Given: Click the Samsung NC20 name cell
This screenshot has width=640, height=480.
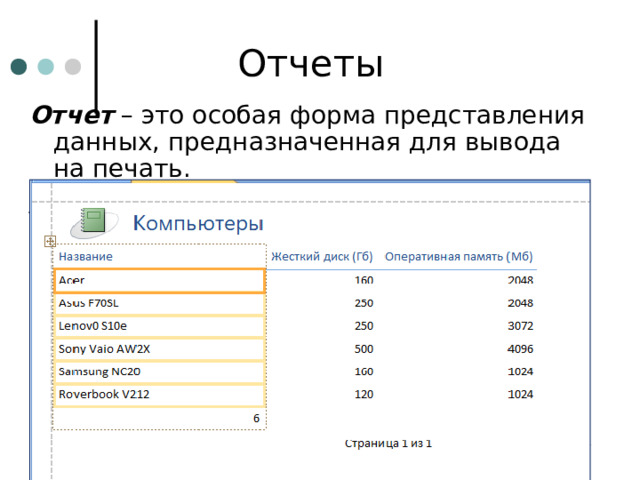Looking at the screenshot, I should tap(159, 371).
